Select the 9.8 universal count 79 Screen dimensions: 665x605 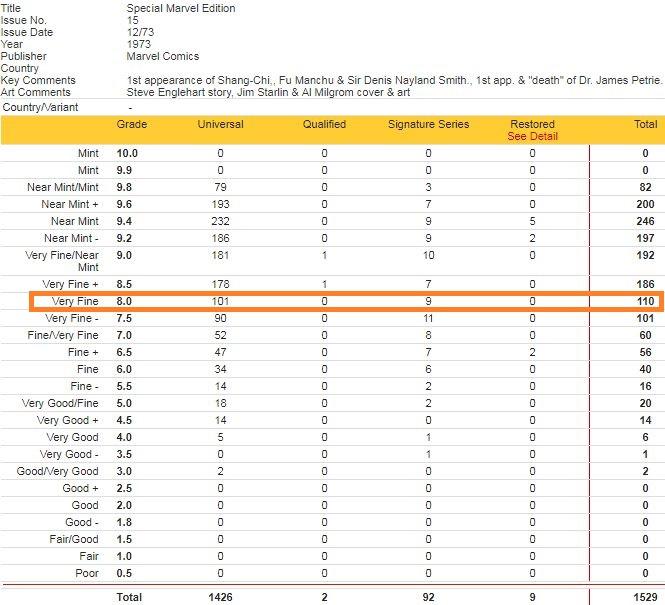221,187
